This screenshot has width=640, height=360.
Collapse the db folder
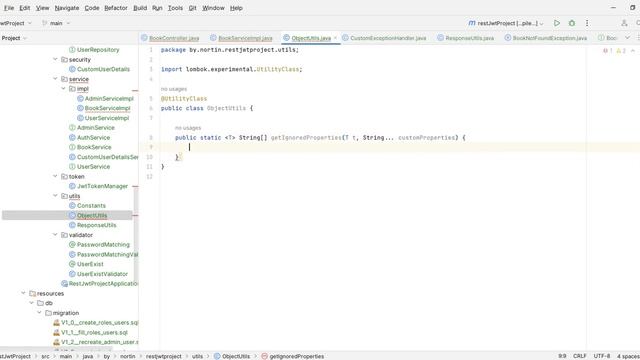31,303
